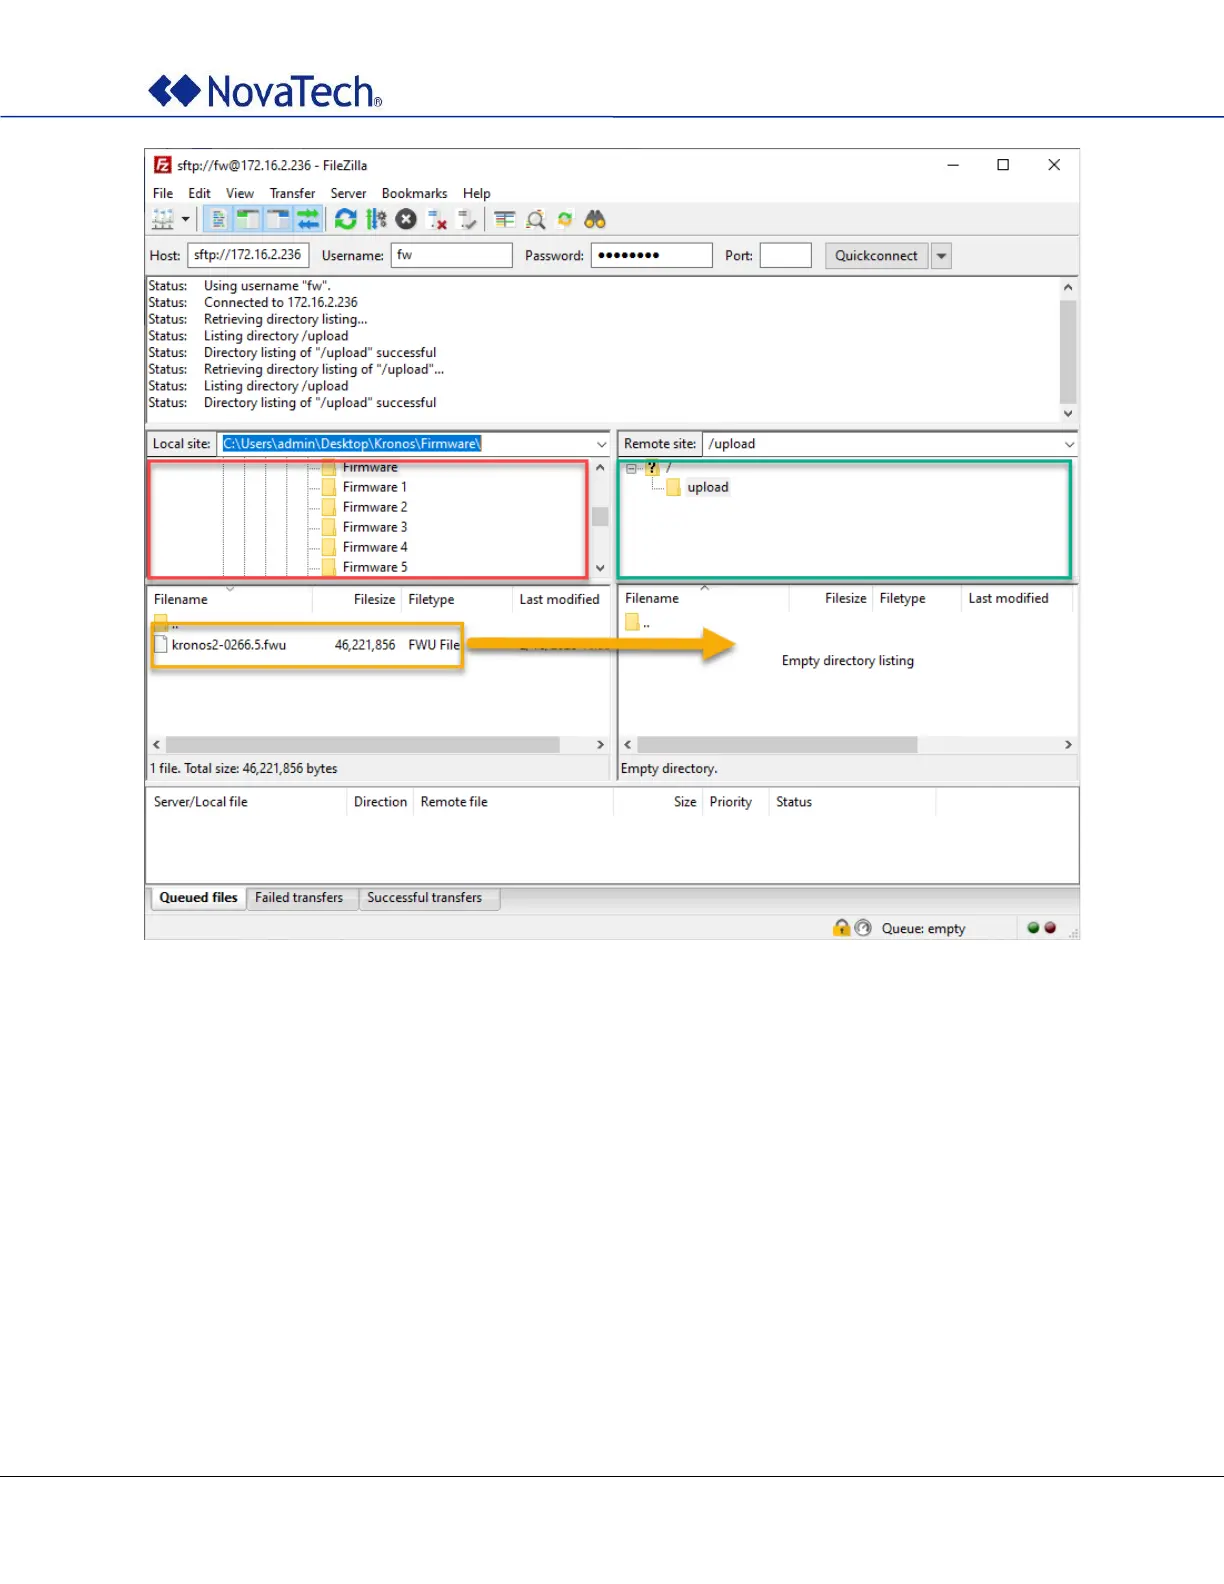Open the Site Manager icon
Viewport: 1224px width, 1584px height.
tap(162, 219)
